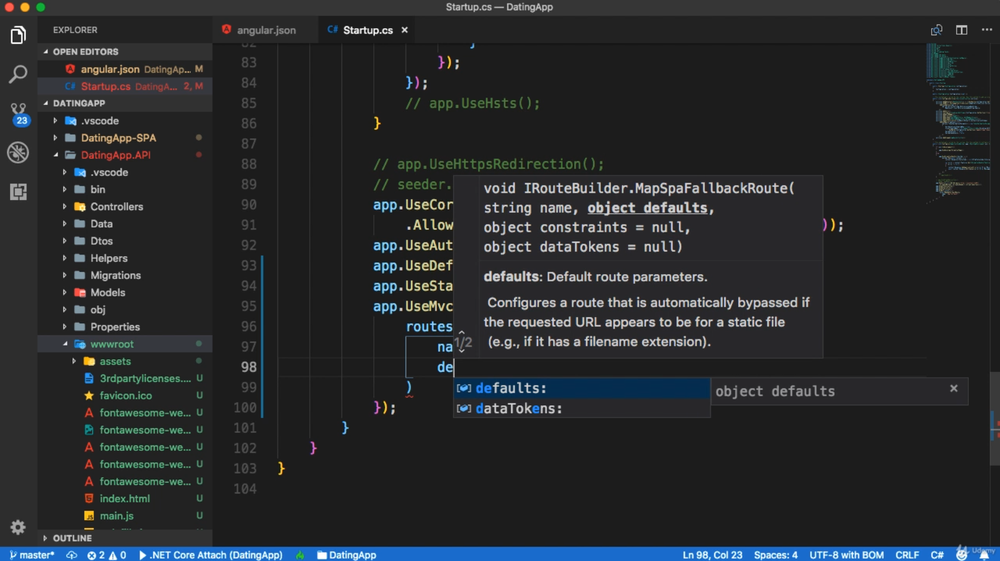Open the Extensions view icon
1000x561 pixels.
point(18,191)
